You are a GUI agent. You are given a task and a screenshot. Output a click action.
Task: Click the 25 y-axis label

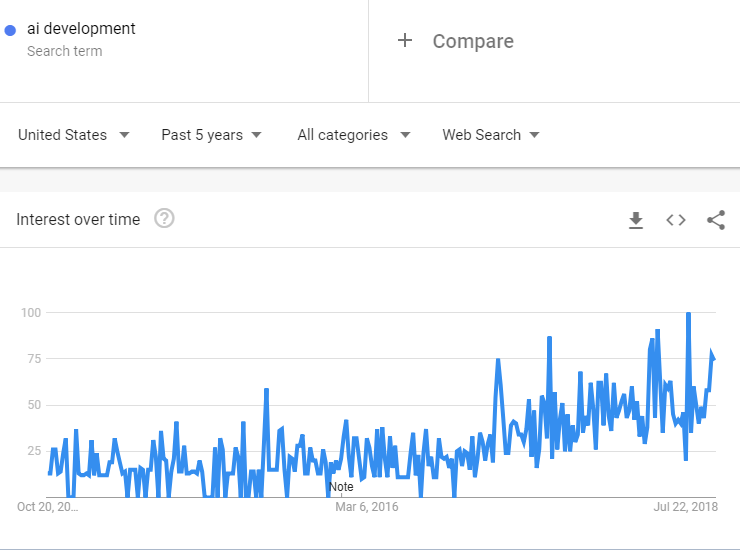(34, 451)
